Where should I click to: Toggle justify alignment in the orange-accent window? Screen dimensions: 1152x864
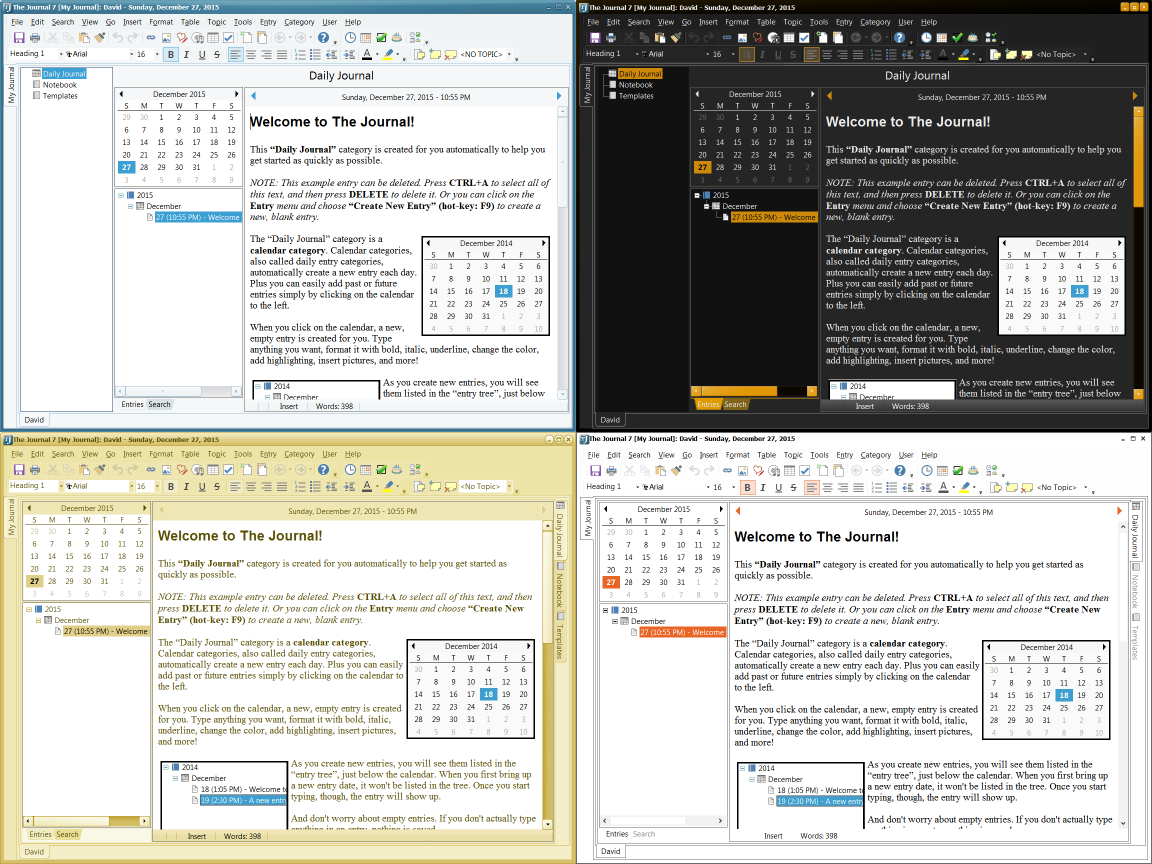[858, 487]
